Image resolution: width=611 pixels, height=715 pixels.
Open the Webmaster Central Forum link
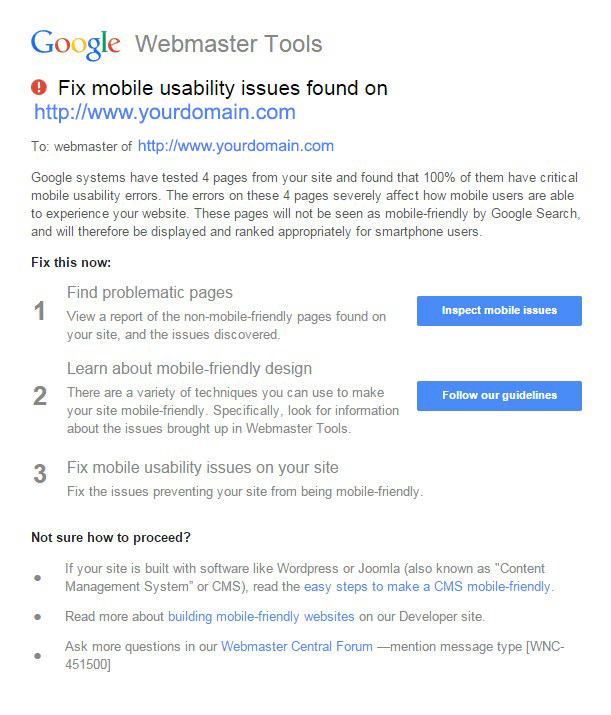click(x=297, y=647)
